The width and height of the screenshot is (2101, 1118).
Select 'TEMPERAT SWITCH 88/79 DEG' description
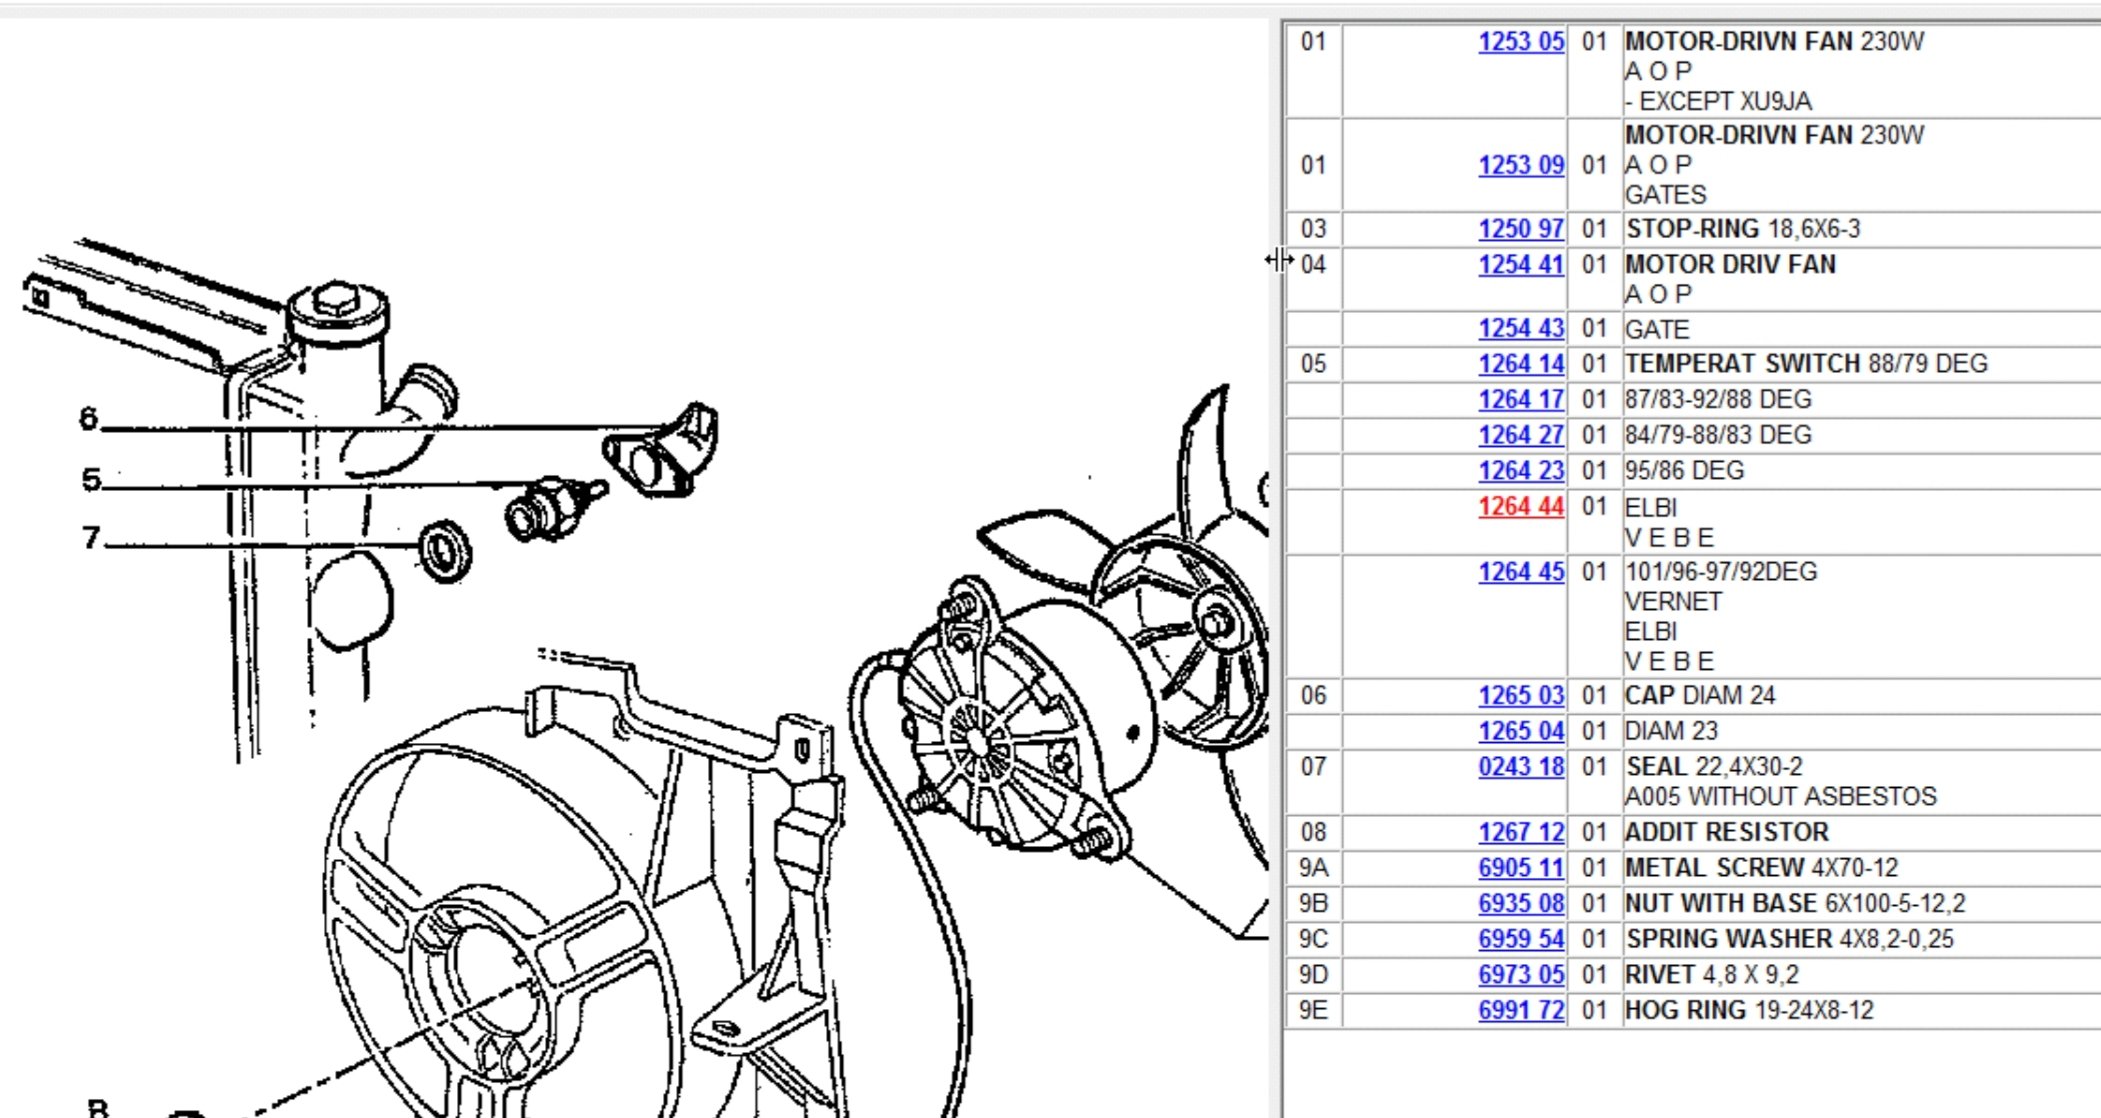[x=1806, y=364]
